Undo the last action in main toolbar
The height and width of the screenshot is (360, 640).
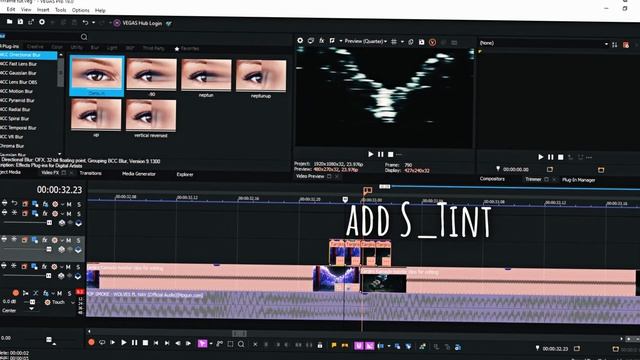coord(85,22)
